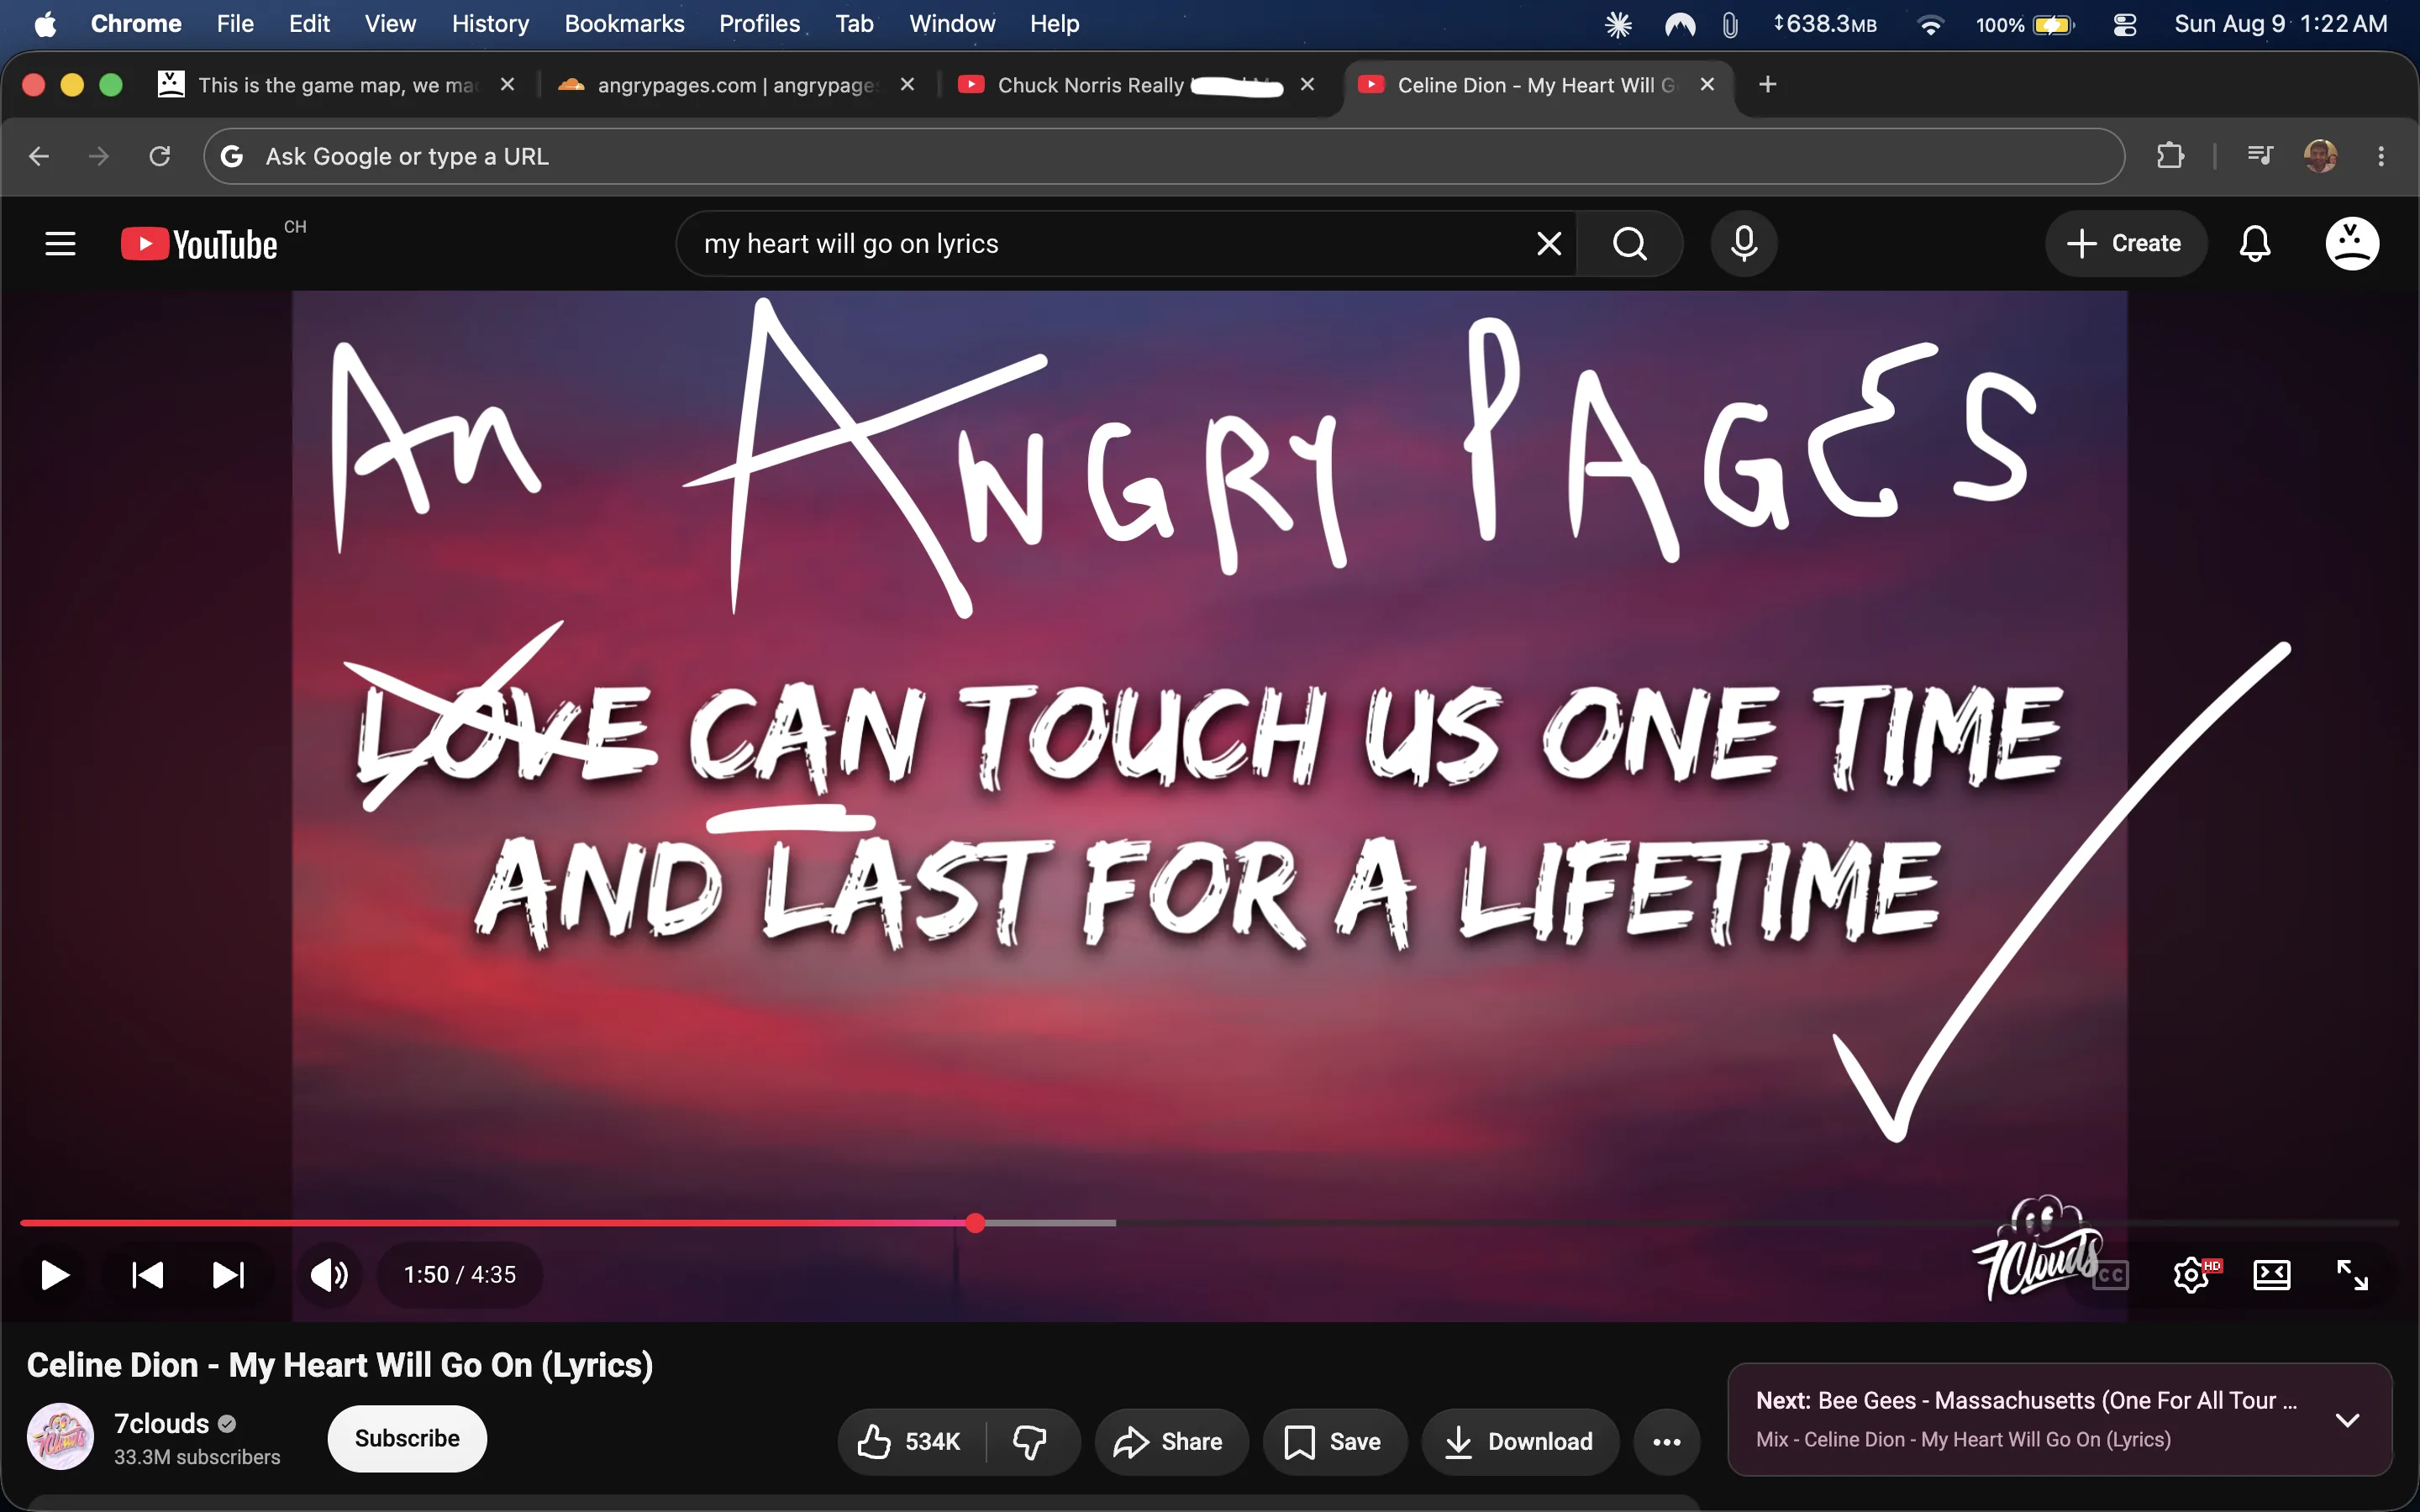Download the video
This screenshot has height=1512, width=2420.
(x=1520, y=1441)
